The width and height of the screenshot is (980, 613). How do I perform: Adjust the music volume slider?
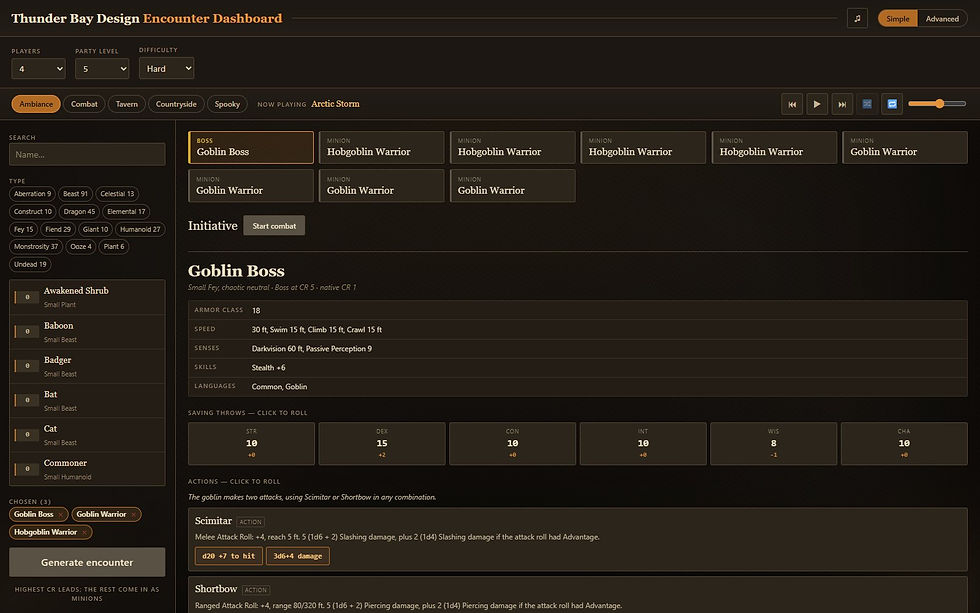tap(937, 104)
